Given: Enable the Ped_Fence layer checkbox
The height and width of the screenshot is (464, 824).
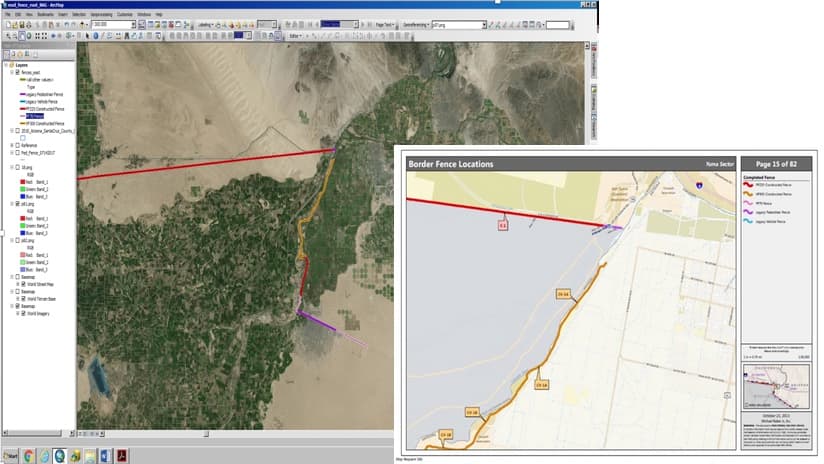Looking at the screenshot, I should 18,153.
